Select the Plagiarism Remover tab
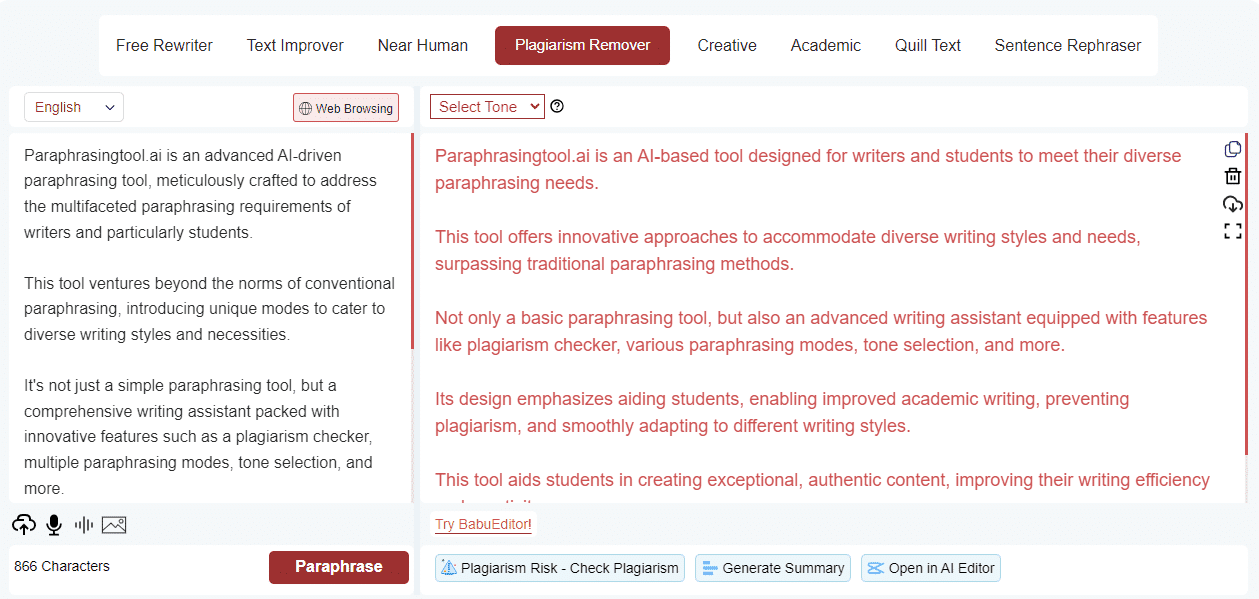This screenshot has height=599, width=1259. click(582, 45)
